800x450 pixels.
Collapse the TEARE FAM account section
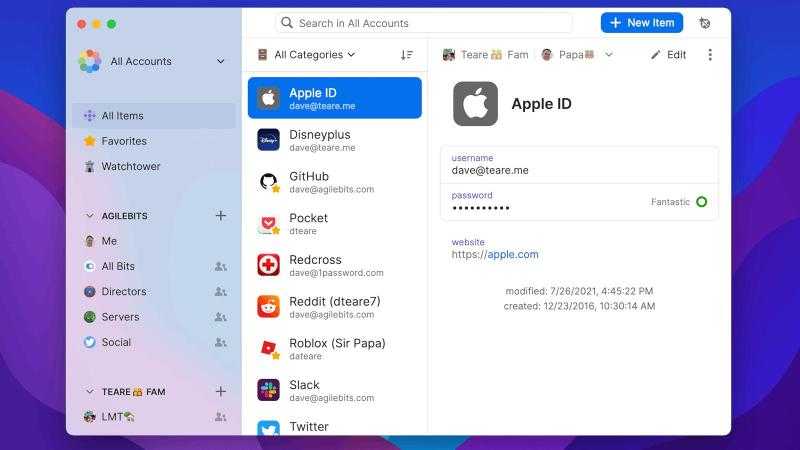pos(90,392)
